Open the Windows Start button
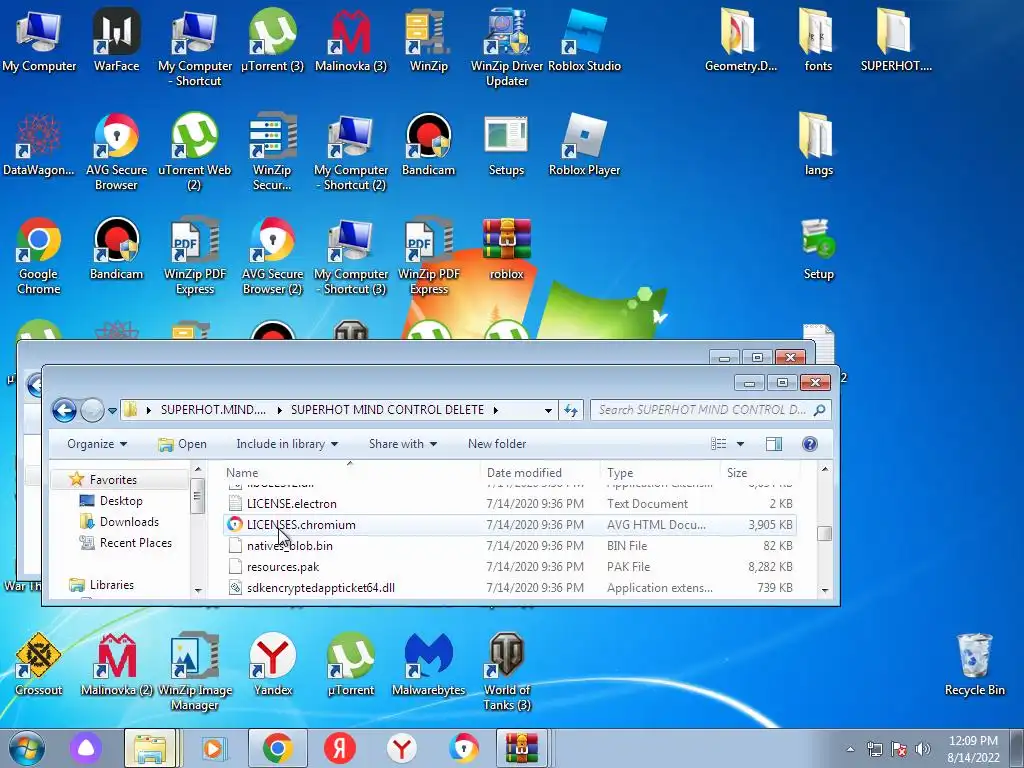The width and height of the screenshot is (1024, 768). [26, 748]
